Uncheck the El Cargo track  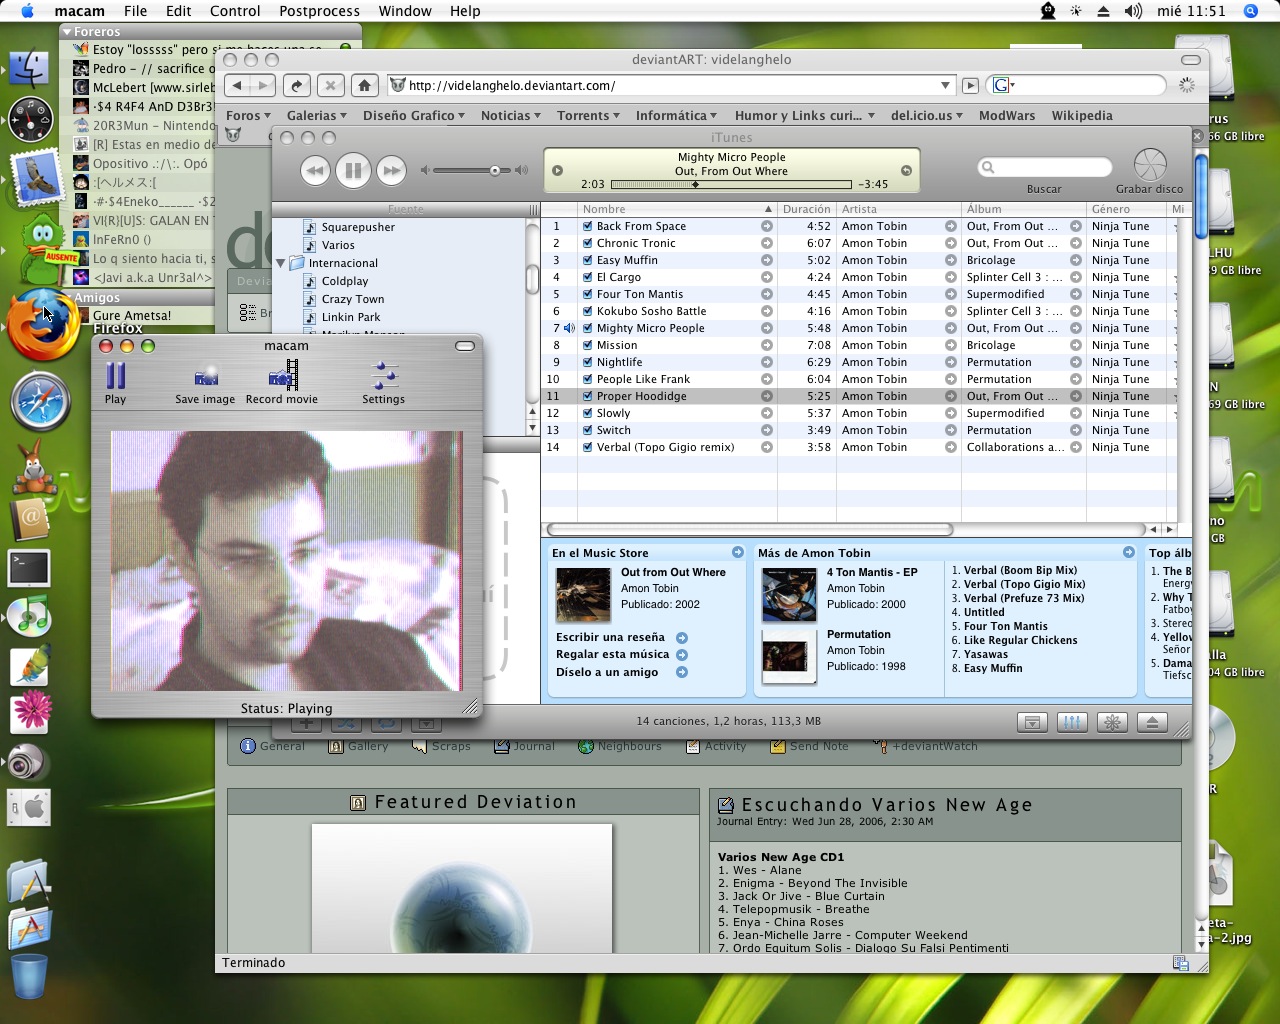588,278
